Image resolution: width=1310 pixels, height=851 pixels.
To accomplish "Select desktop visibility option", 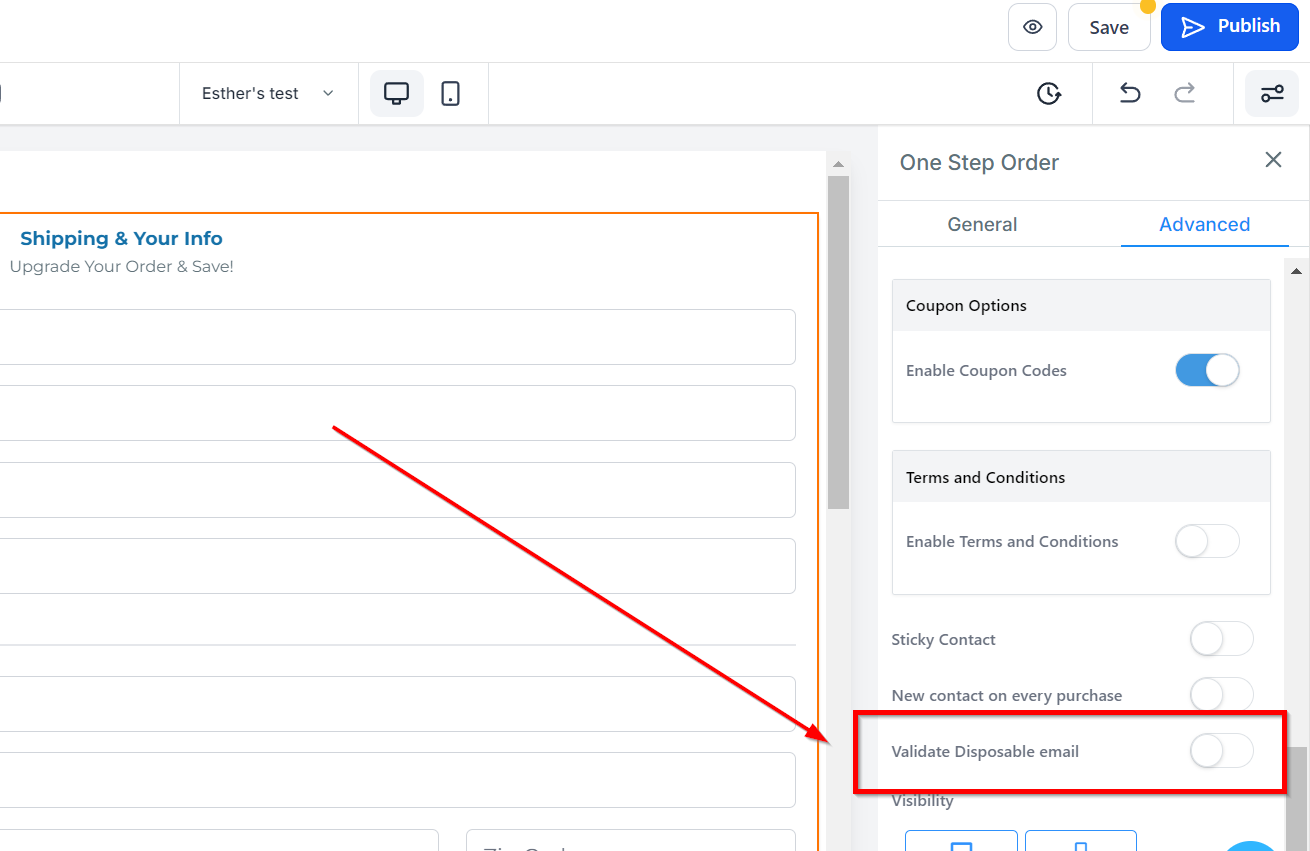I will point(961,841).
